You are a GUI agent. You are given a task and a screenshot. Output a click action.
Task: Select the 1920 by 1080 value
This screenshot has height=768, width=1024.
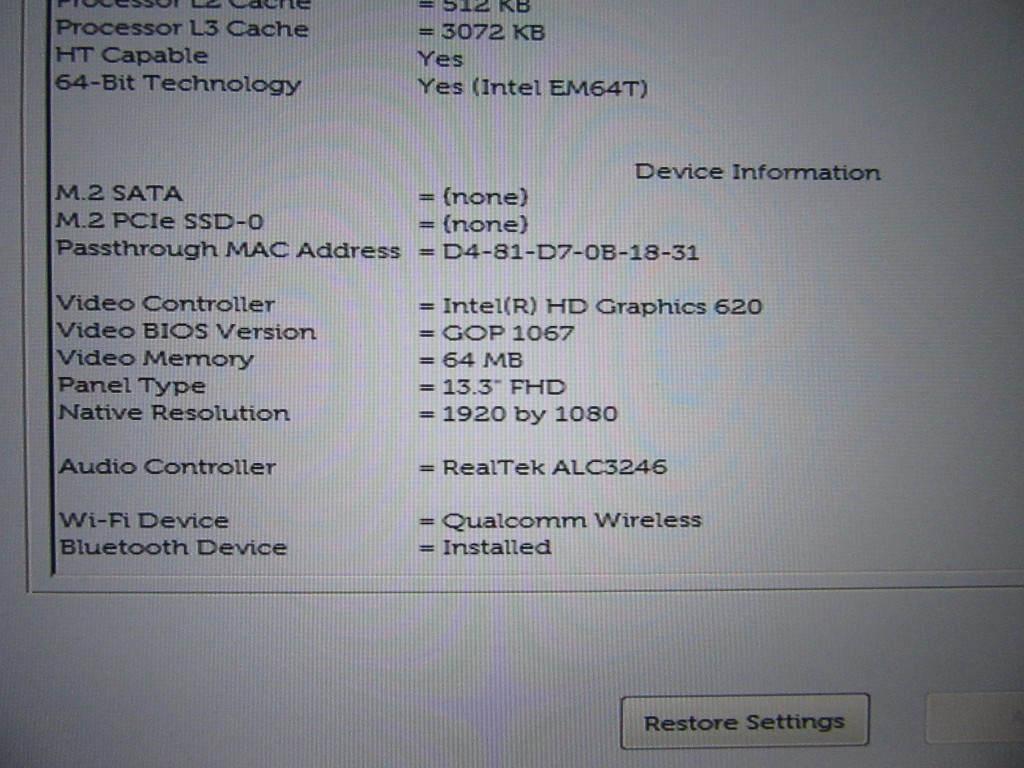click(x=530, y=414)
